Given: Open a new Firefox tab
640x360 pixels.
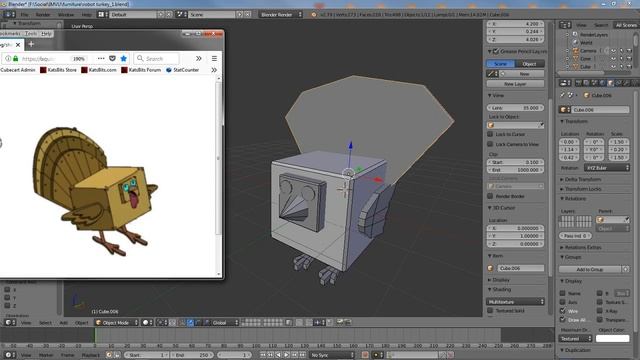Looking at the screenshot, I should click(31, 44).
